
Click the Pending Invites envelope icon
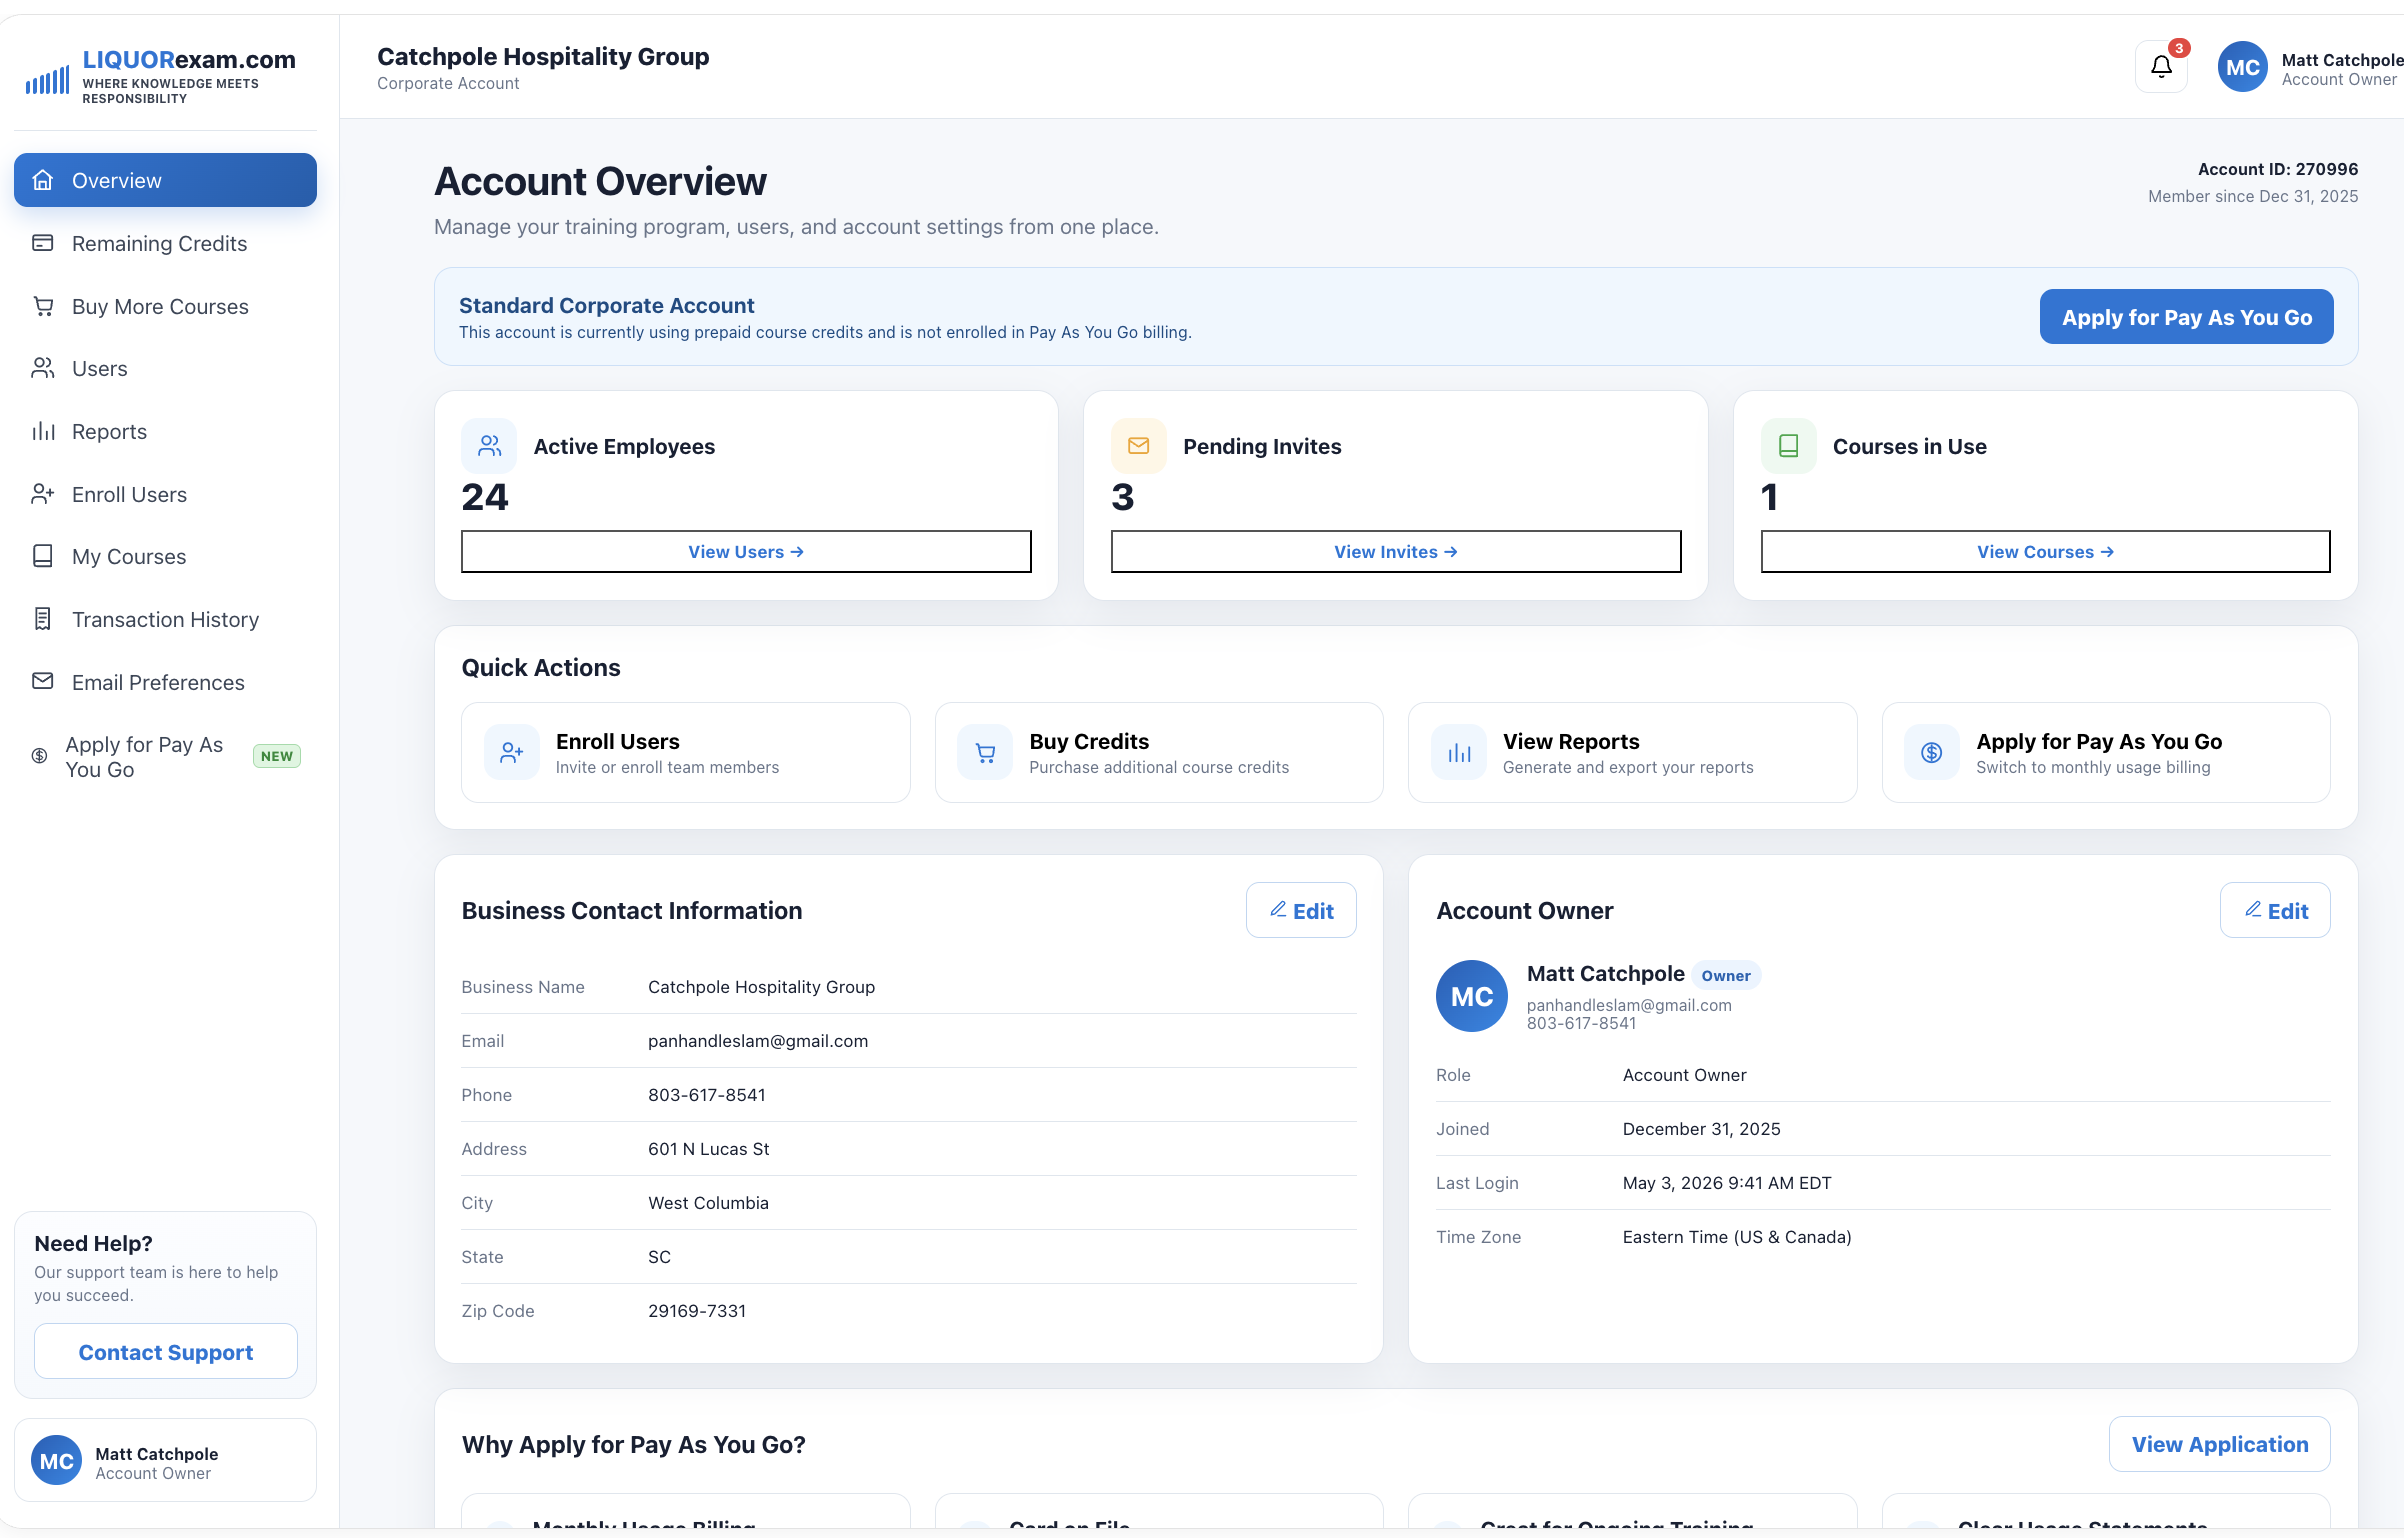(x=1138, y=446)
